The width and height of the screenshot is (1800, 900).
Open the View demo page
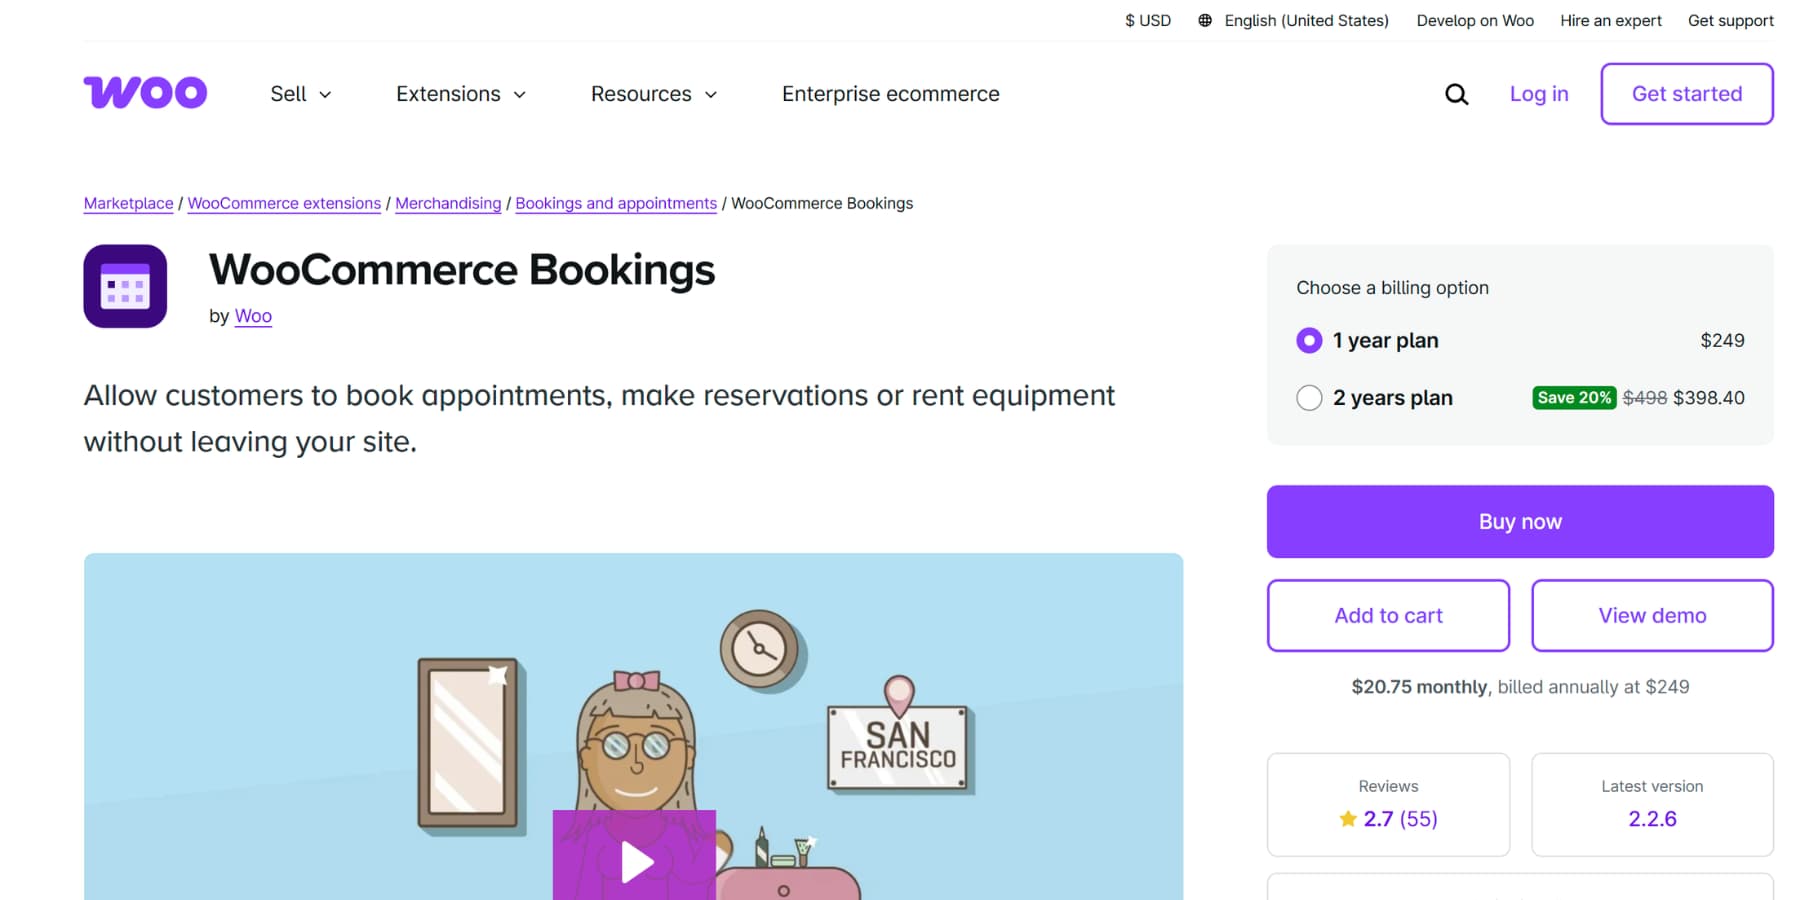(1651, 615)
